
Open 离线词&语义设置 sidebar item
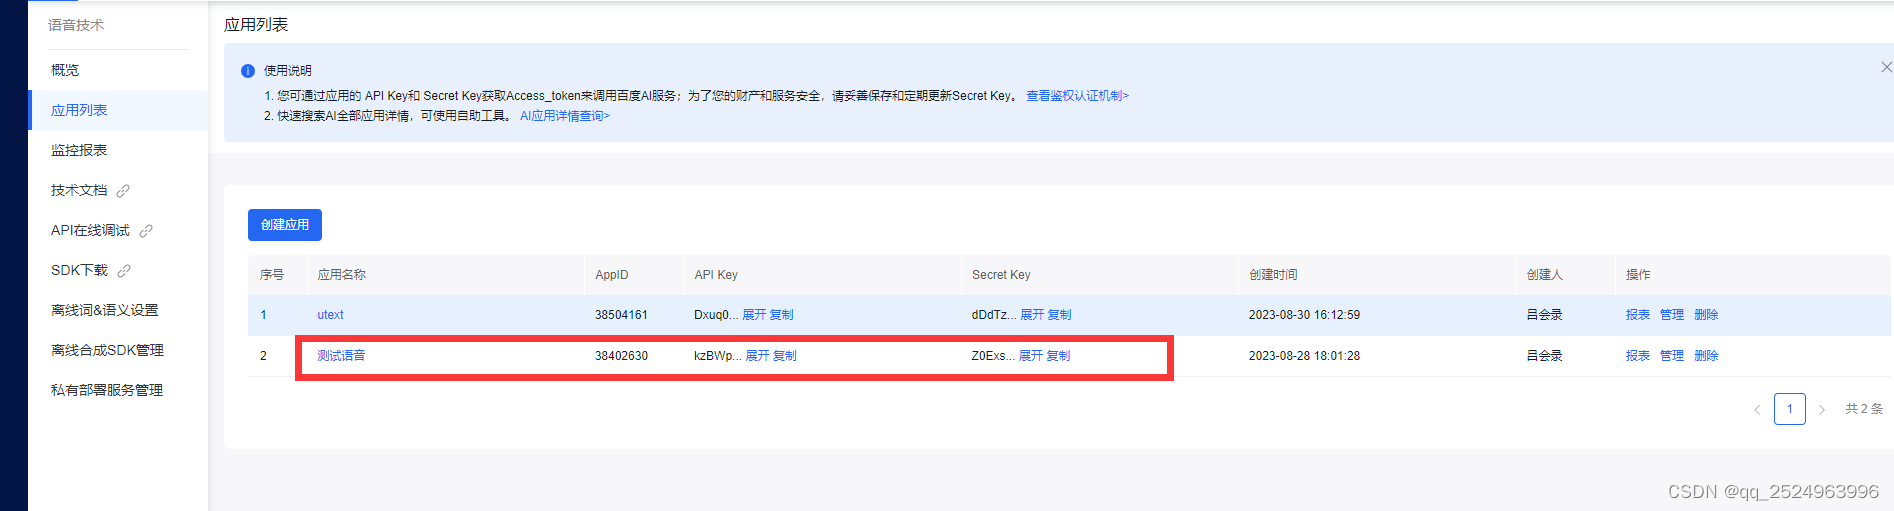[x=105, y=310]
